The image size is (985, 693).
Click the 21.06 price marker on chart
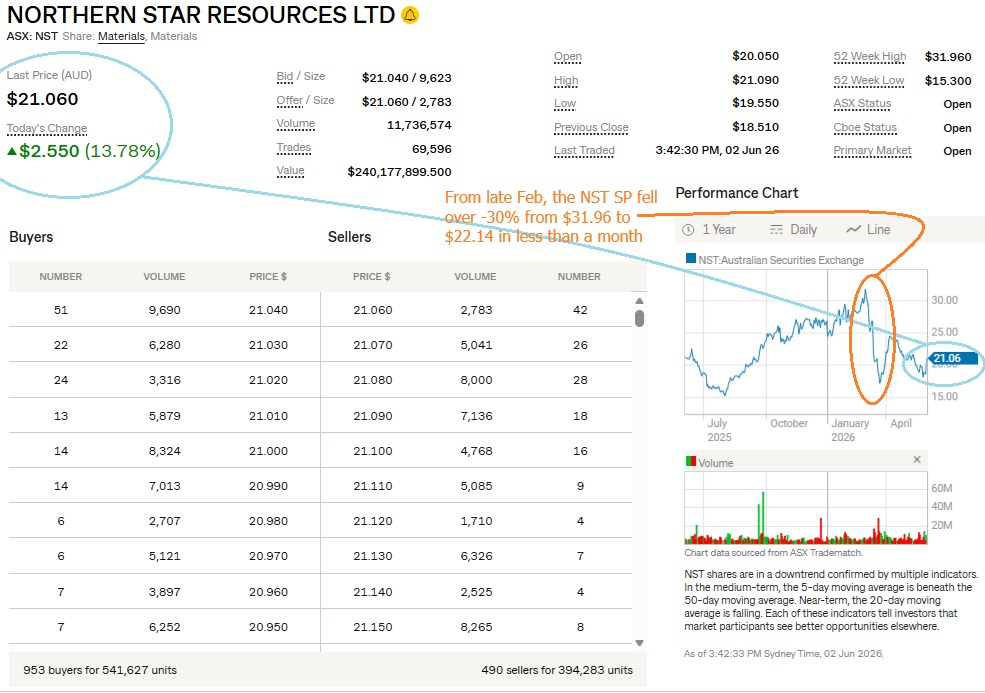[x=951, y=359]
